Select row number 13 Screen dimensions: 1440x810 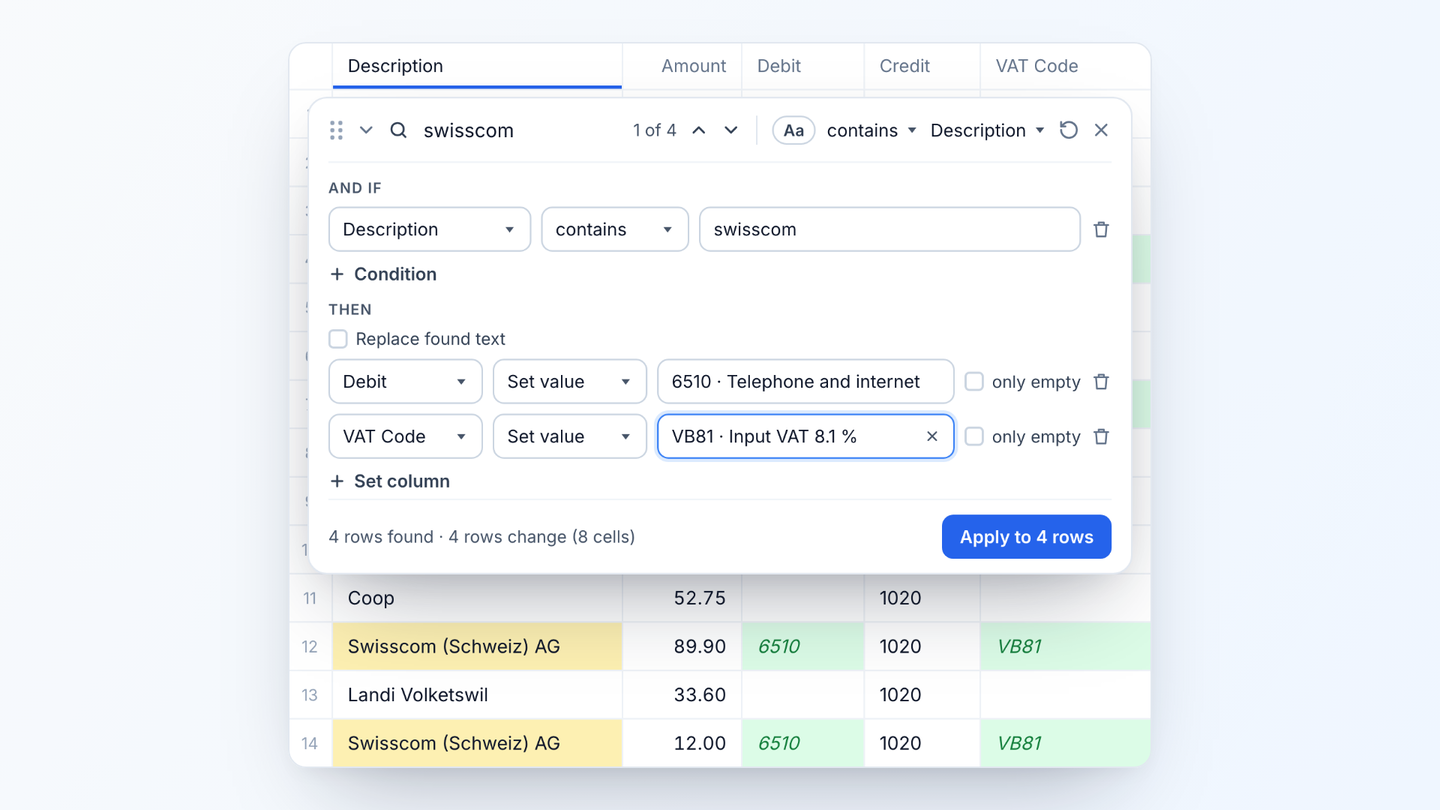tap(310, 695)
